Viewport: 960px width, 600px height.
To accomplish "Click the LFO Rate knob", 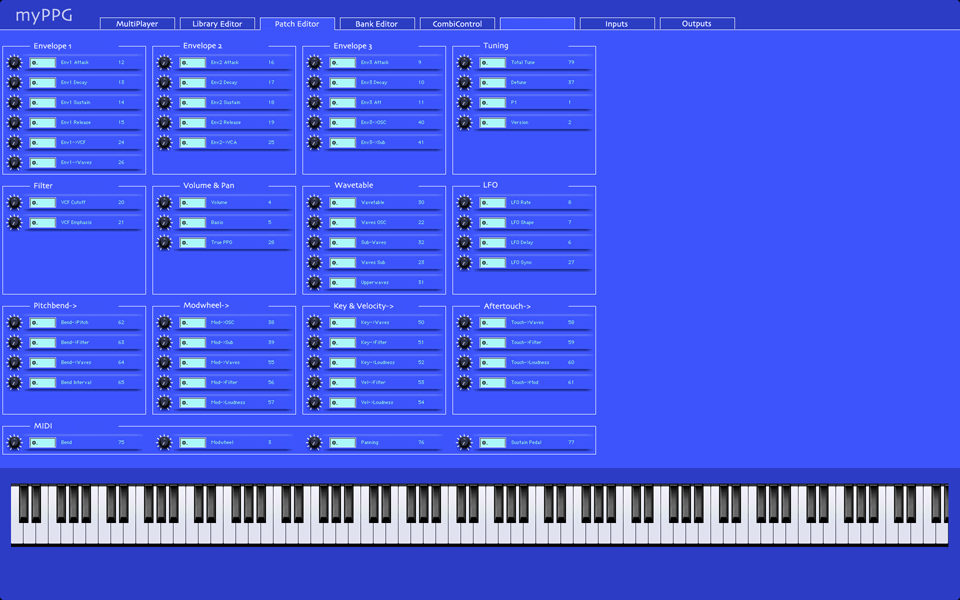I will click(x=465, y=203).
